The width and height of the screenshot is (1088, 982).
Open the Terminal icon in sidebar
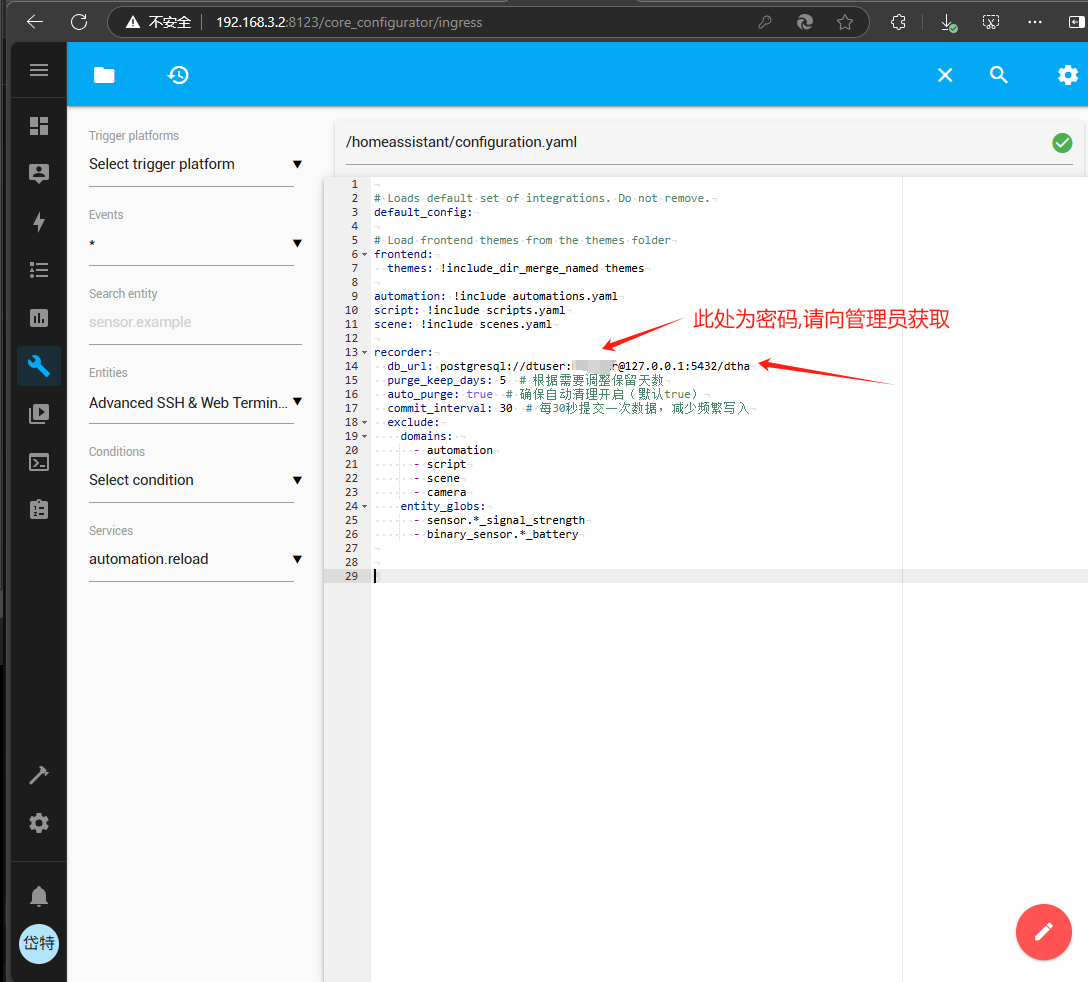(39, 462)
